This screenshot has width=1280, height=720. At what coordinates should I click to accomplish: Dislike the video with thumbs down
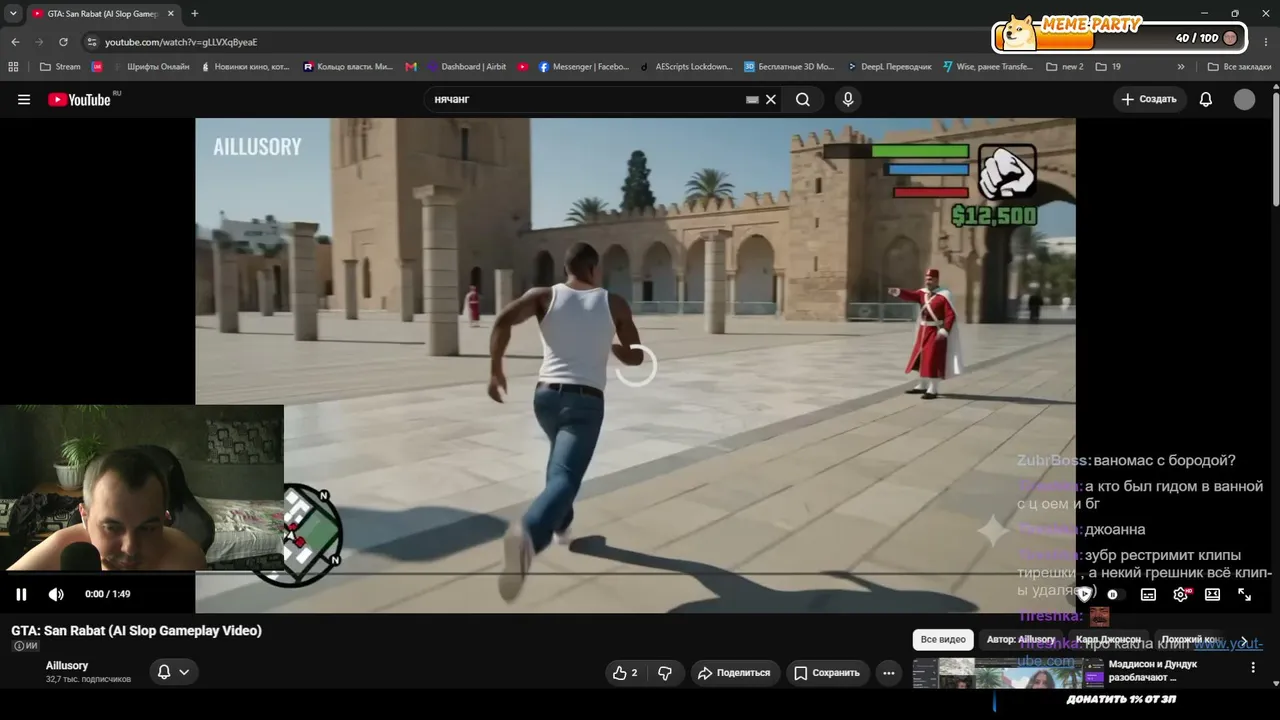pos(665,673)
